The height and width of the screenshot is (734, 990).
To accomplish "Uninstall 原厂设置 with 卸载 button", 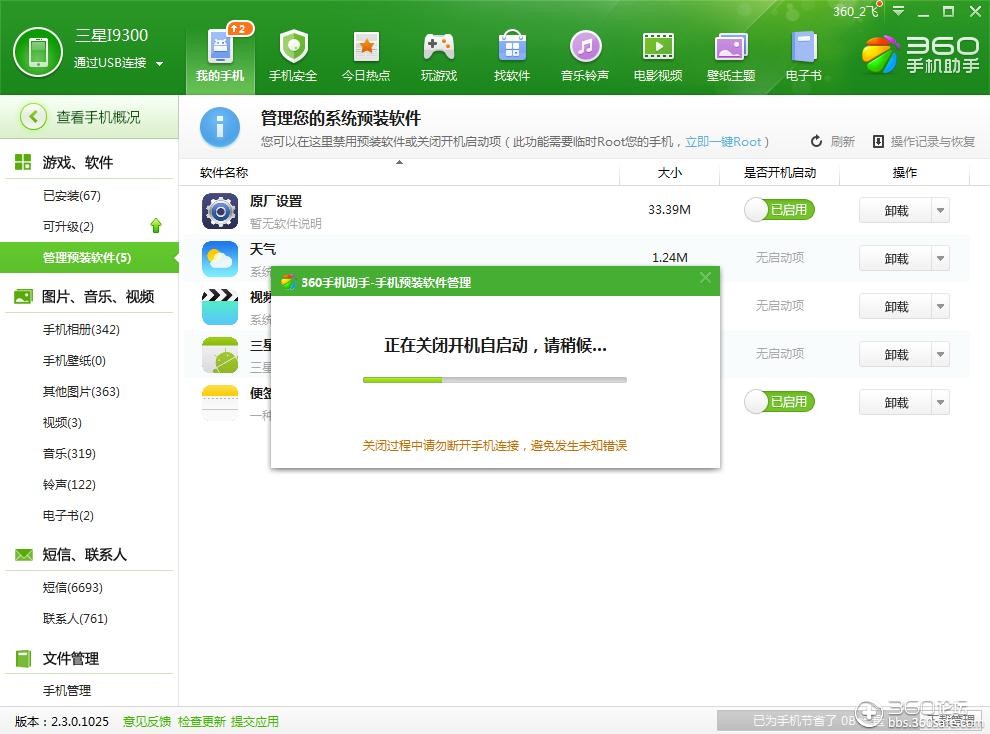I will coord(896,211).
